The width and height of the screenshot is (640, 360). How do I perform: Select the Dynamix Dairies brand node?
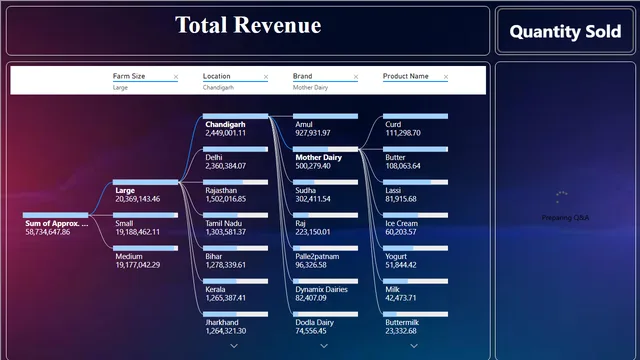[325, 291]
